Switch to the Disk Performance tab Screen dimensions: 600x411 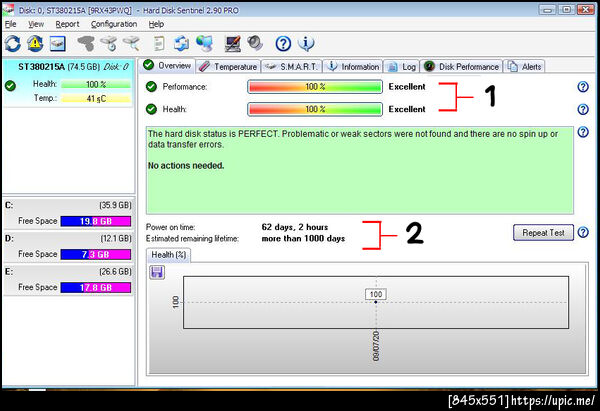click(x=461, y=67)
